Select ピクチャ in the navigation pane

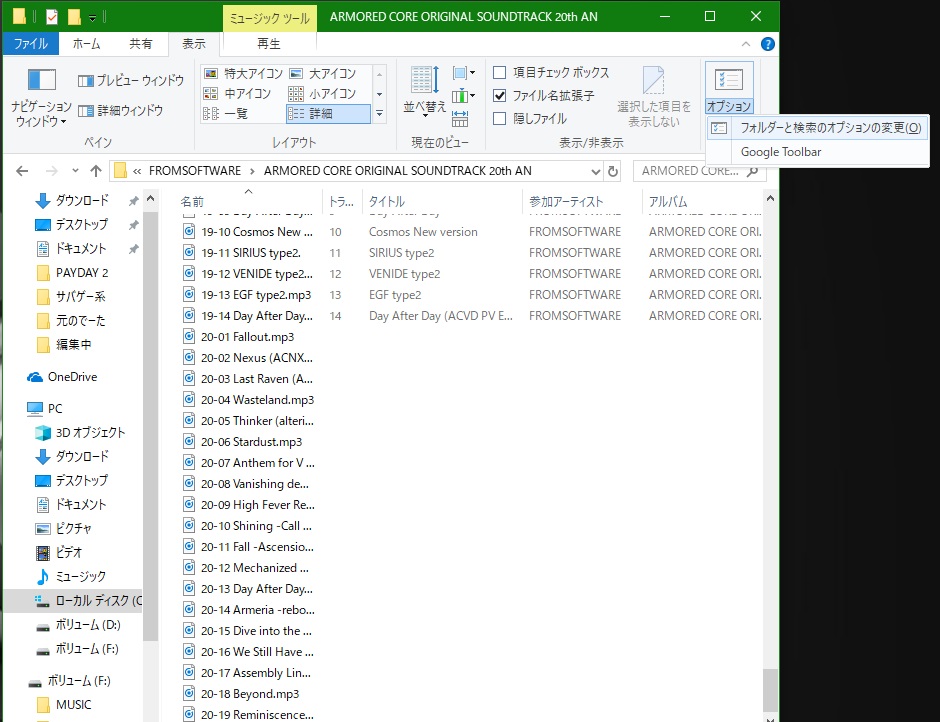click(x=64, y=528)
